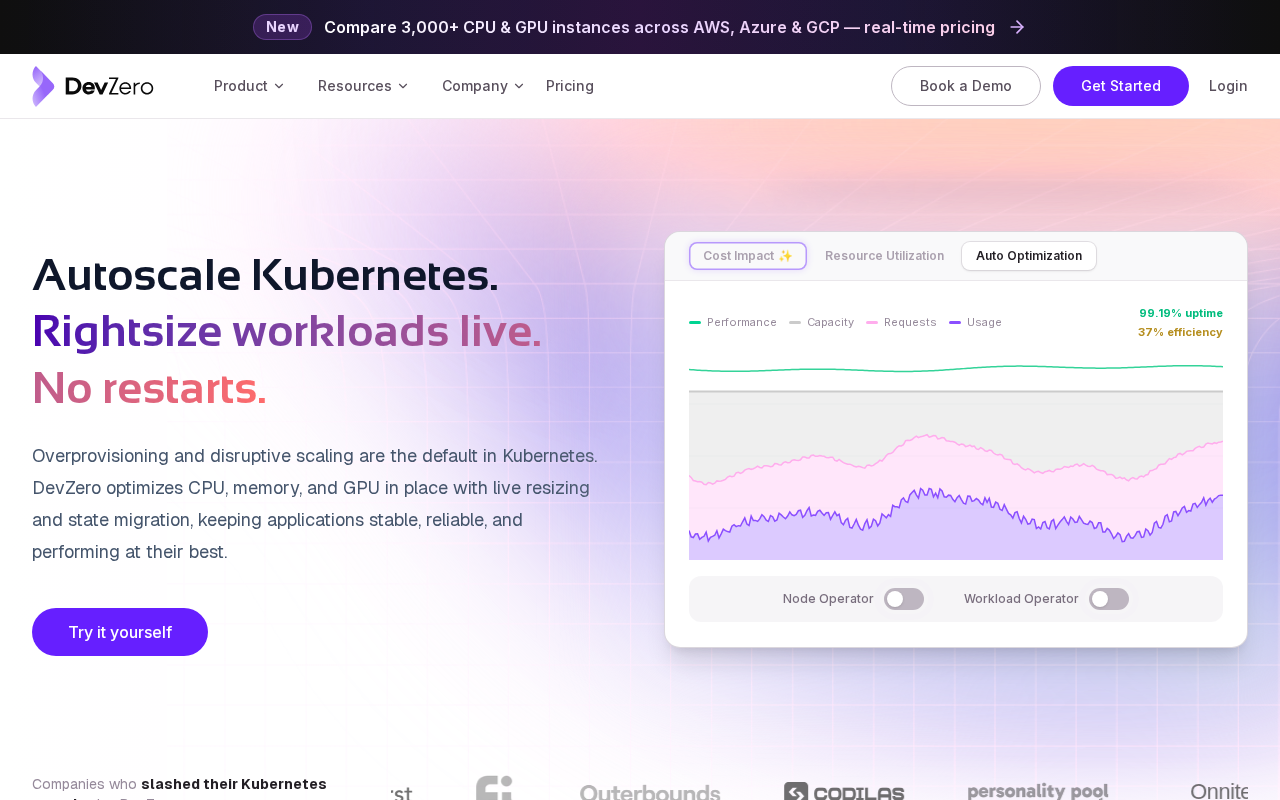Image resolution: width=1280 pixels, height=800 pixels.
Task: Click the Usage legend item
Action: (975, 322)
